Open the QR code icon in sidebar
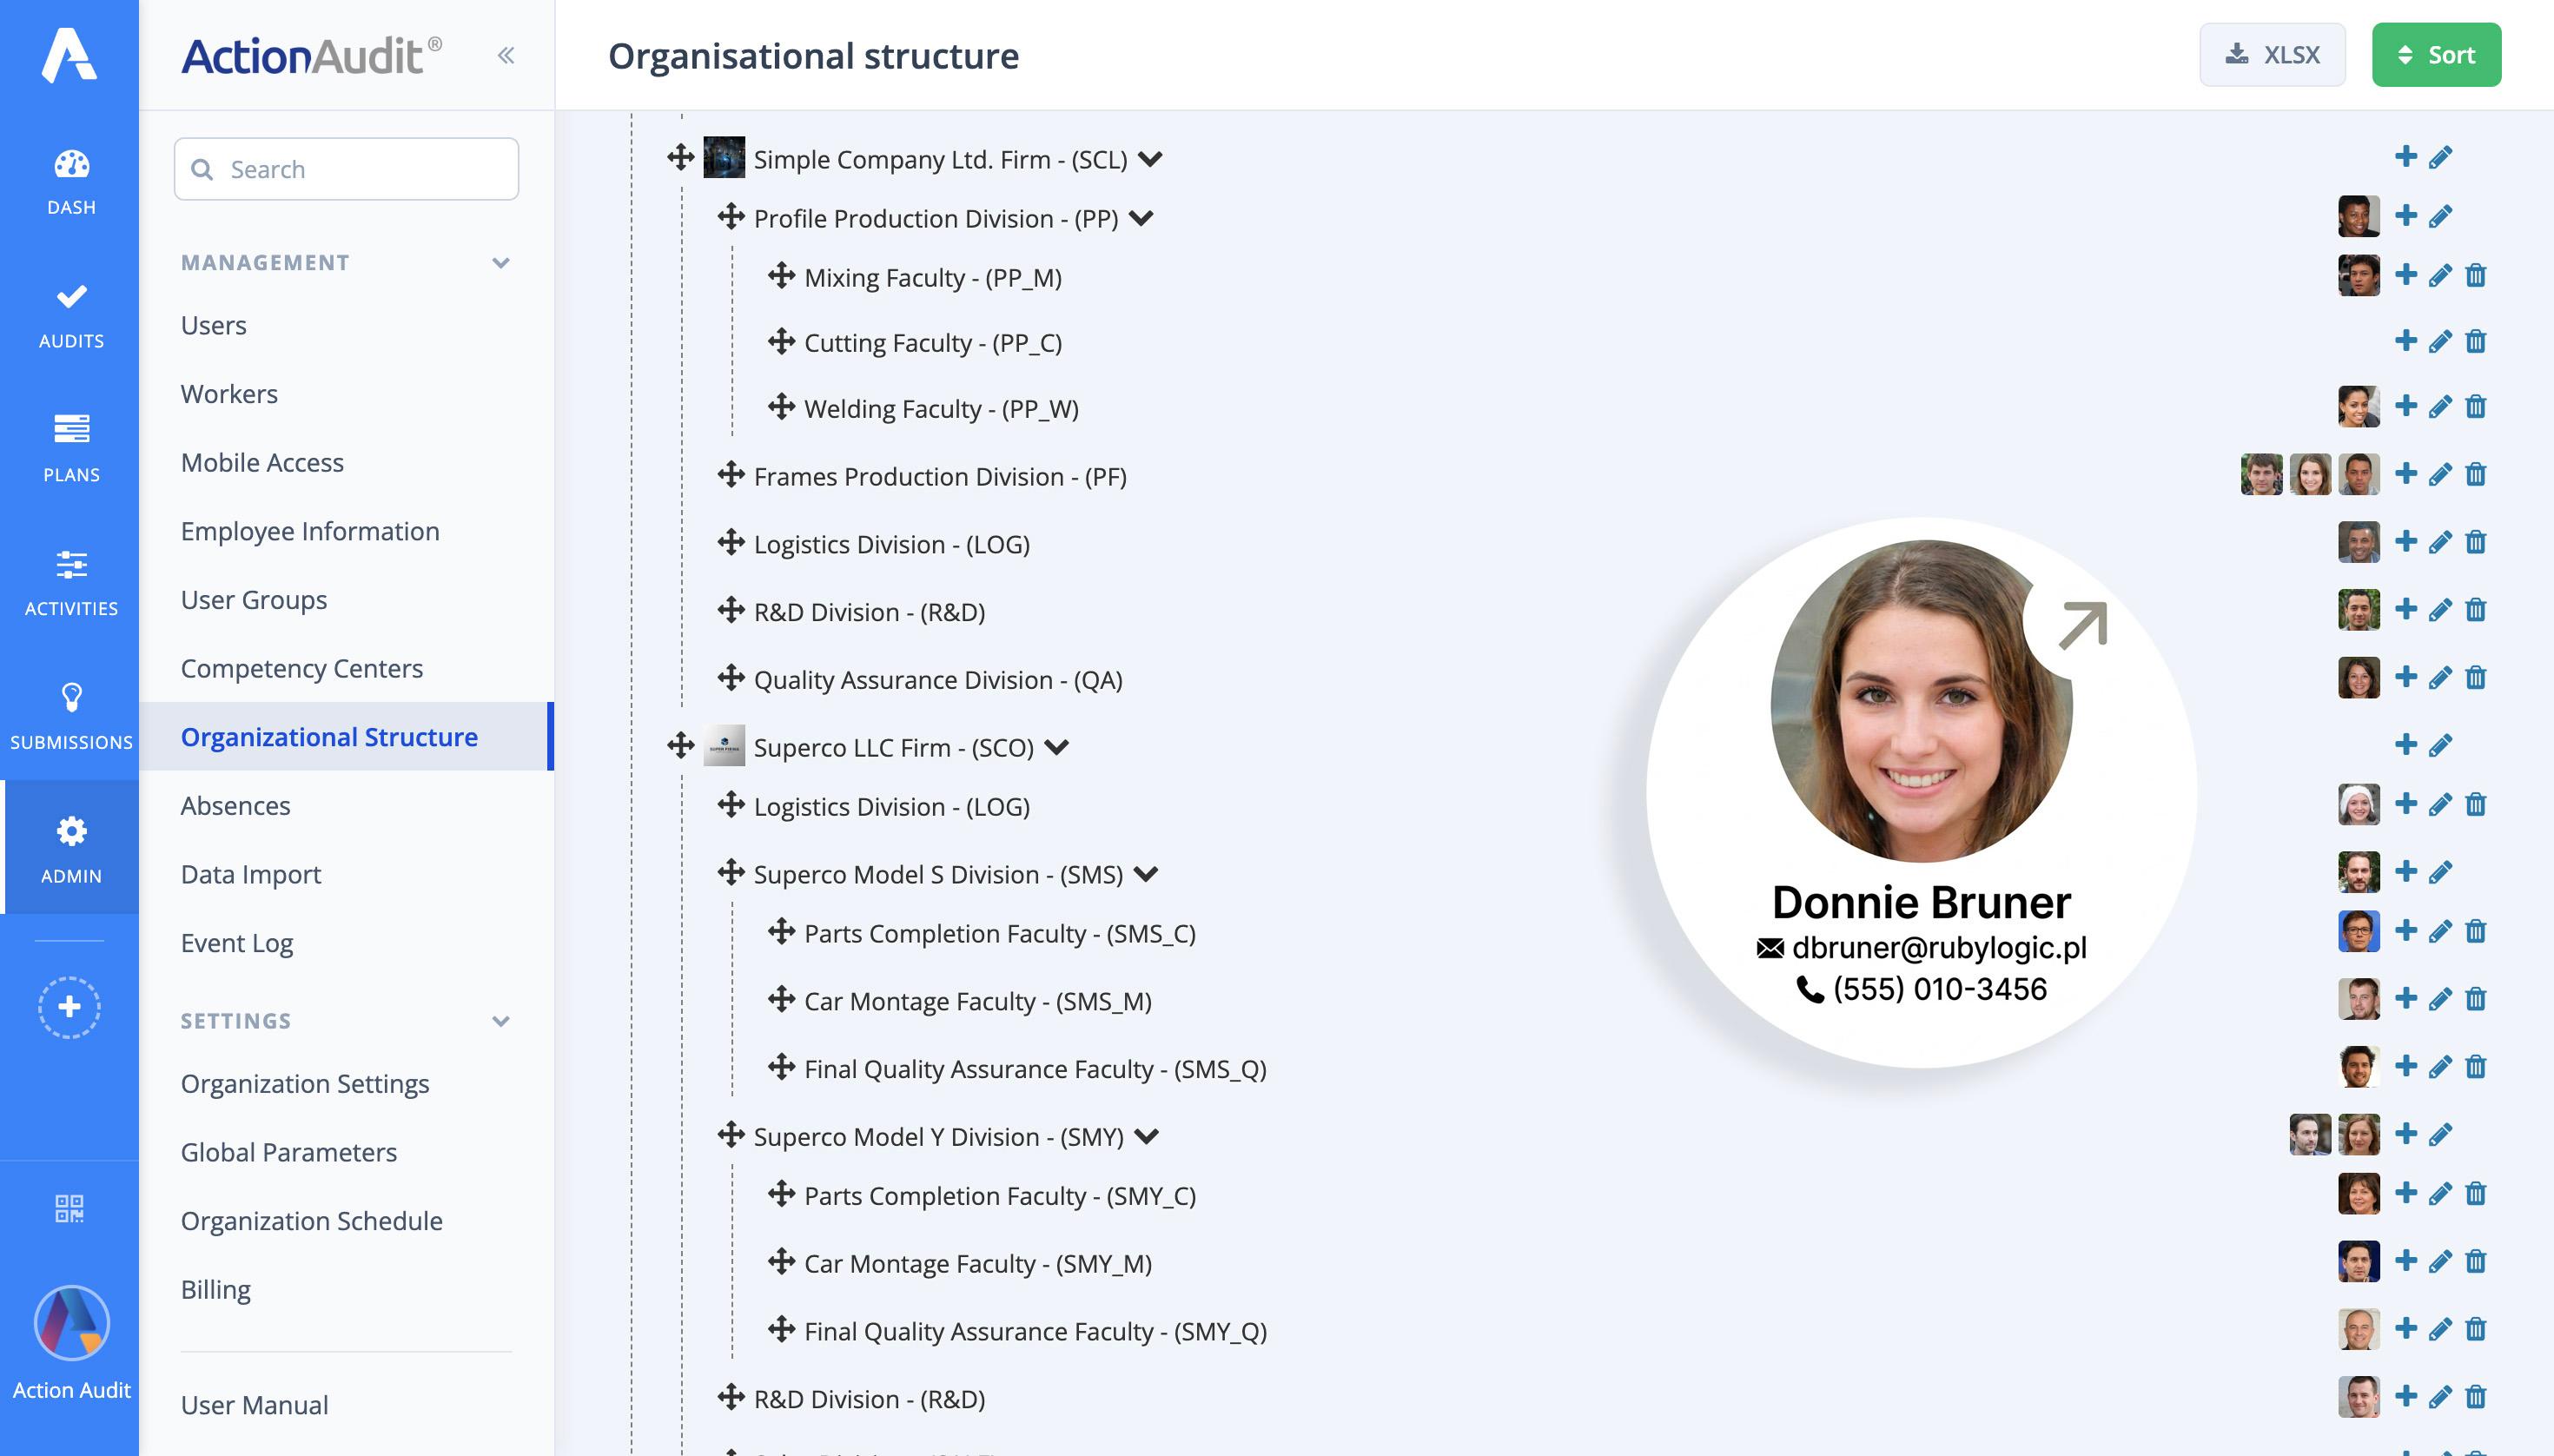 (x=70, y=1208)
